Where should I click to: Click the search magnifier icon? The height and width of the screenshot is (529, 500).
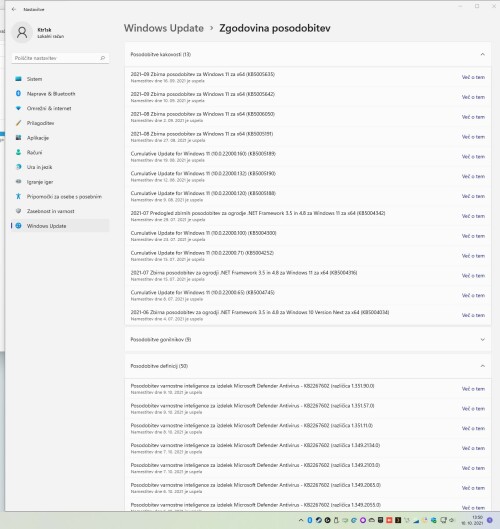point(103,58)
